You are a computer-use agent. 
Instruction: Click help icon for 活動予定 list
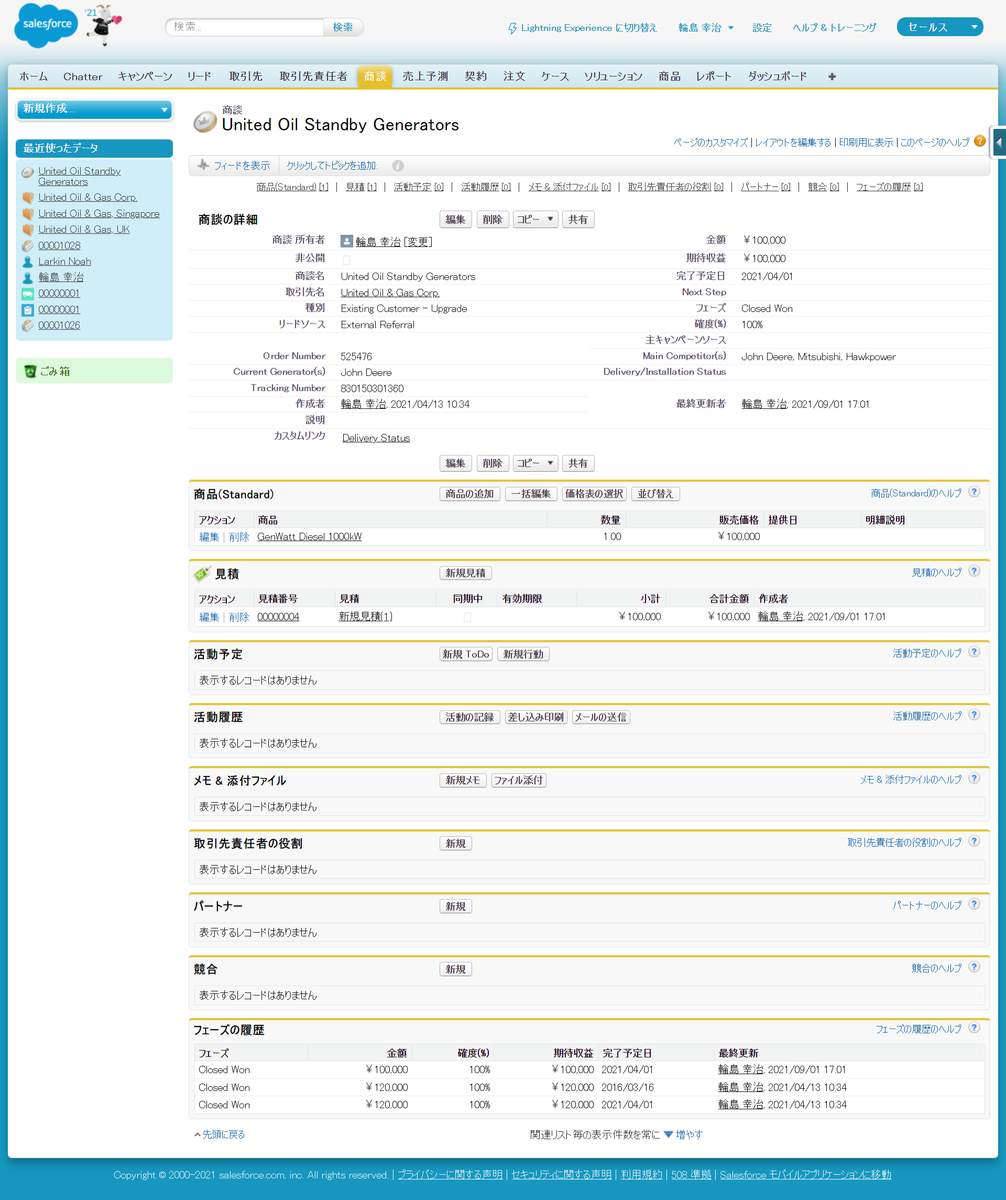coord(974,653)
